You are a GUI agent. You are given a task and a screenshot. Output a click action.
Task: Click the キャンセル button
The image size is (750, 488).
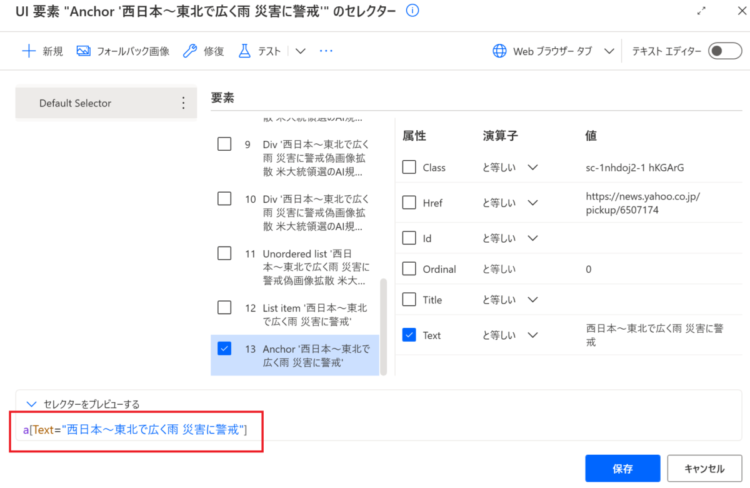pyautogui.click(x=705, y=468)
